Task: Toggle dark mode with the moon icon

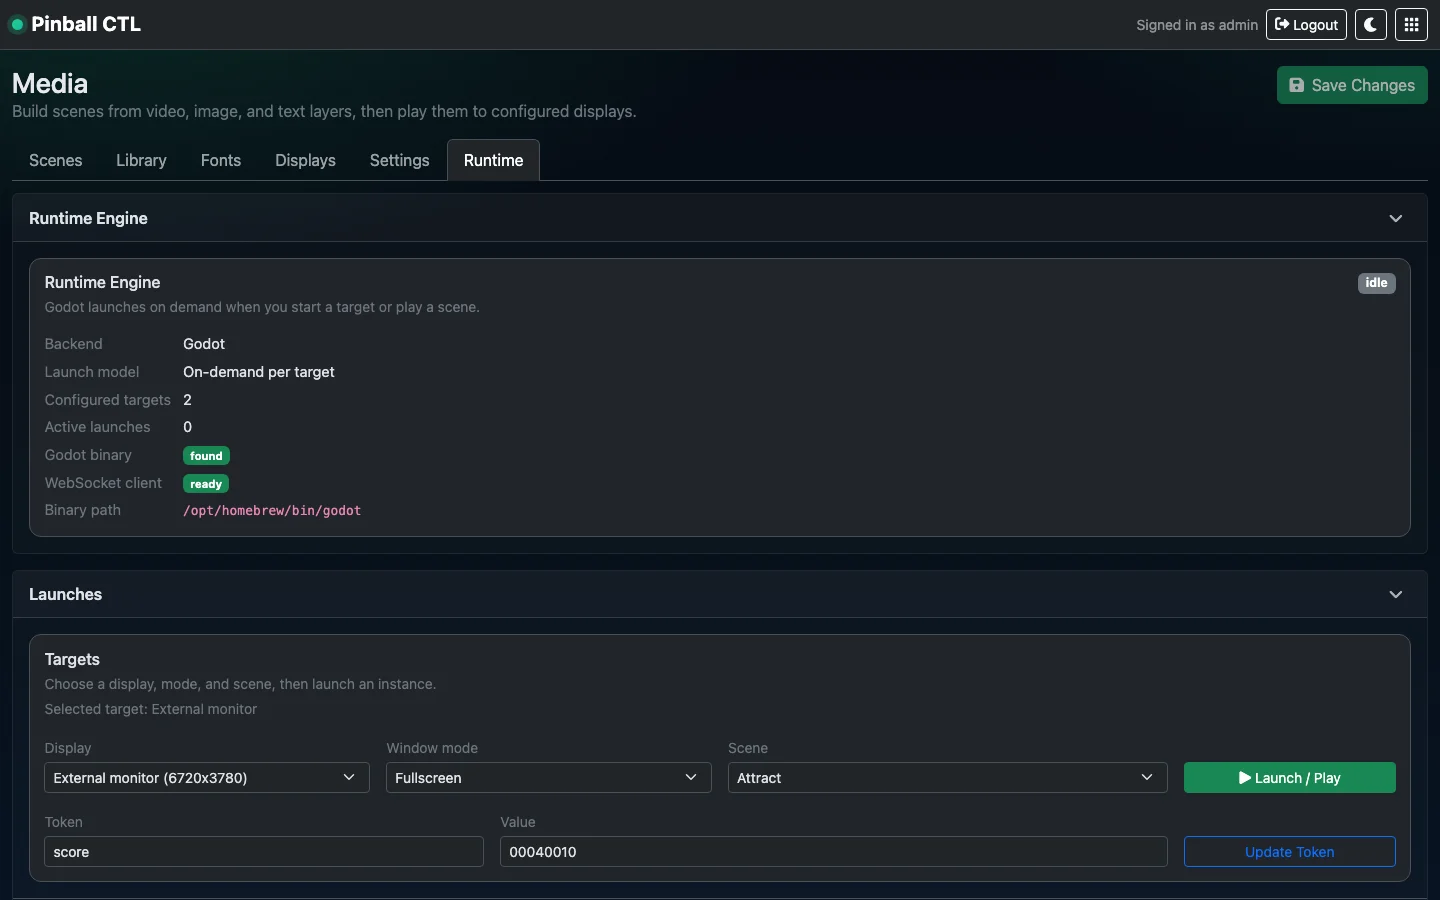Action: [1369, 24]
